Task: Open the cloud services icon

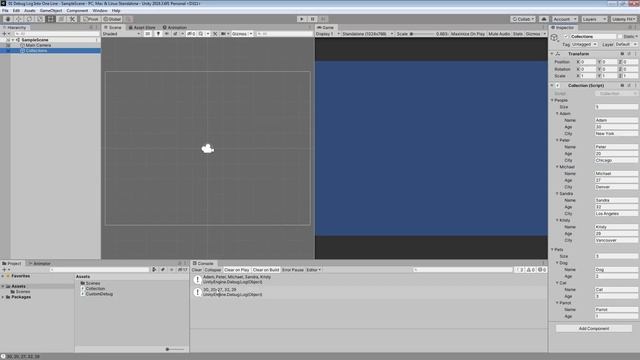Action: pos(544,19)
